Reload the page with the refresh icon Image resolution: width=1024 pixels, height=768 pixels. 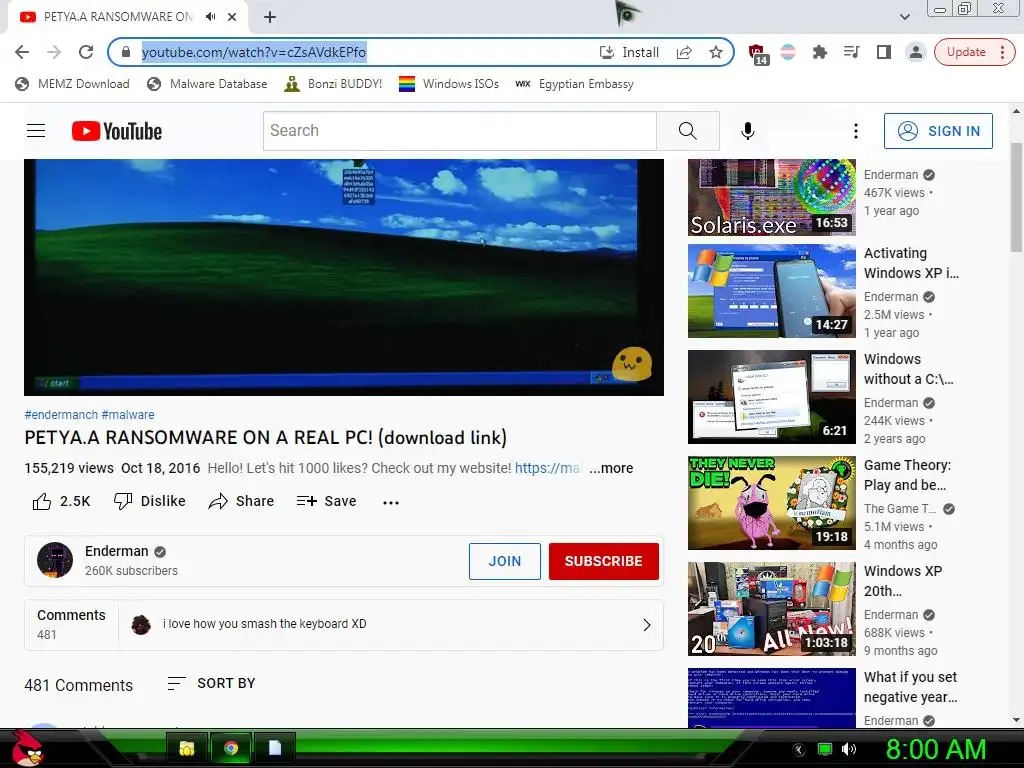click(x=86, y=52)
